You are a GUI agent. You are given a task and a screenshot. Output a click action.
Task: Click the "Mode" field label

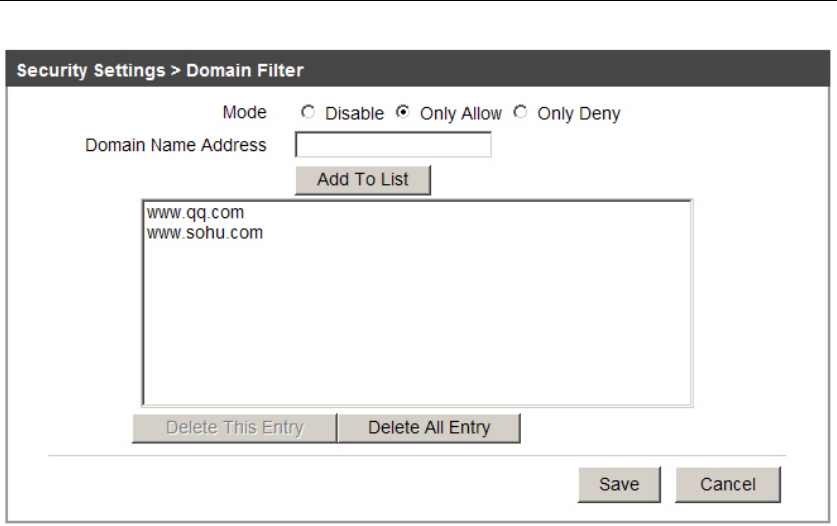[244, 113]
